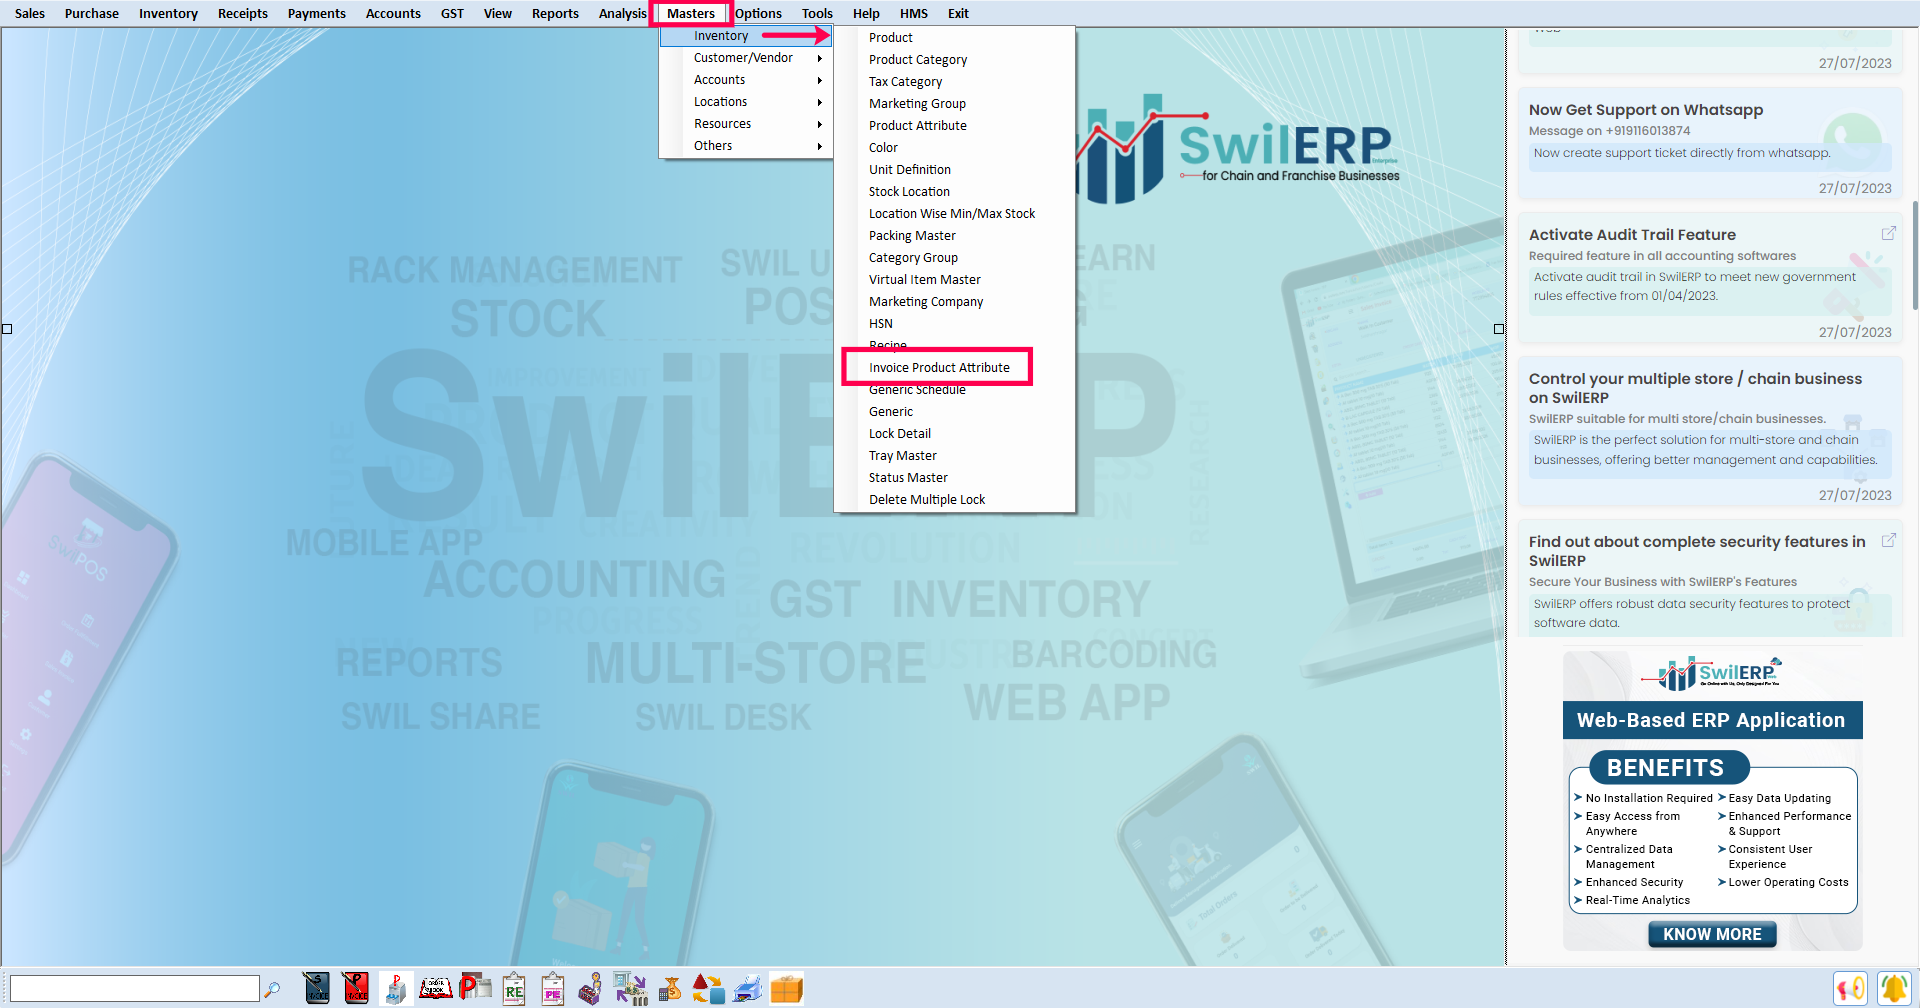Click the Masters menu in menu bar
1920x1008 pixels.
click(x=691, y=13)
